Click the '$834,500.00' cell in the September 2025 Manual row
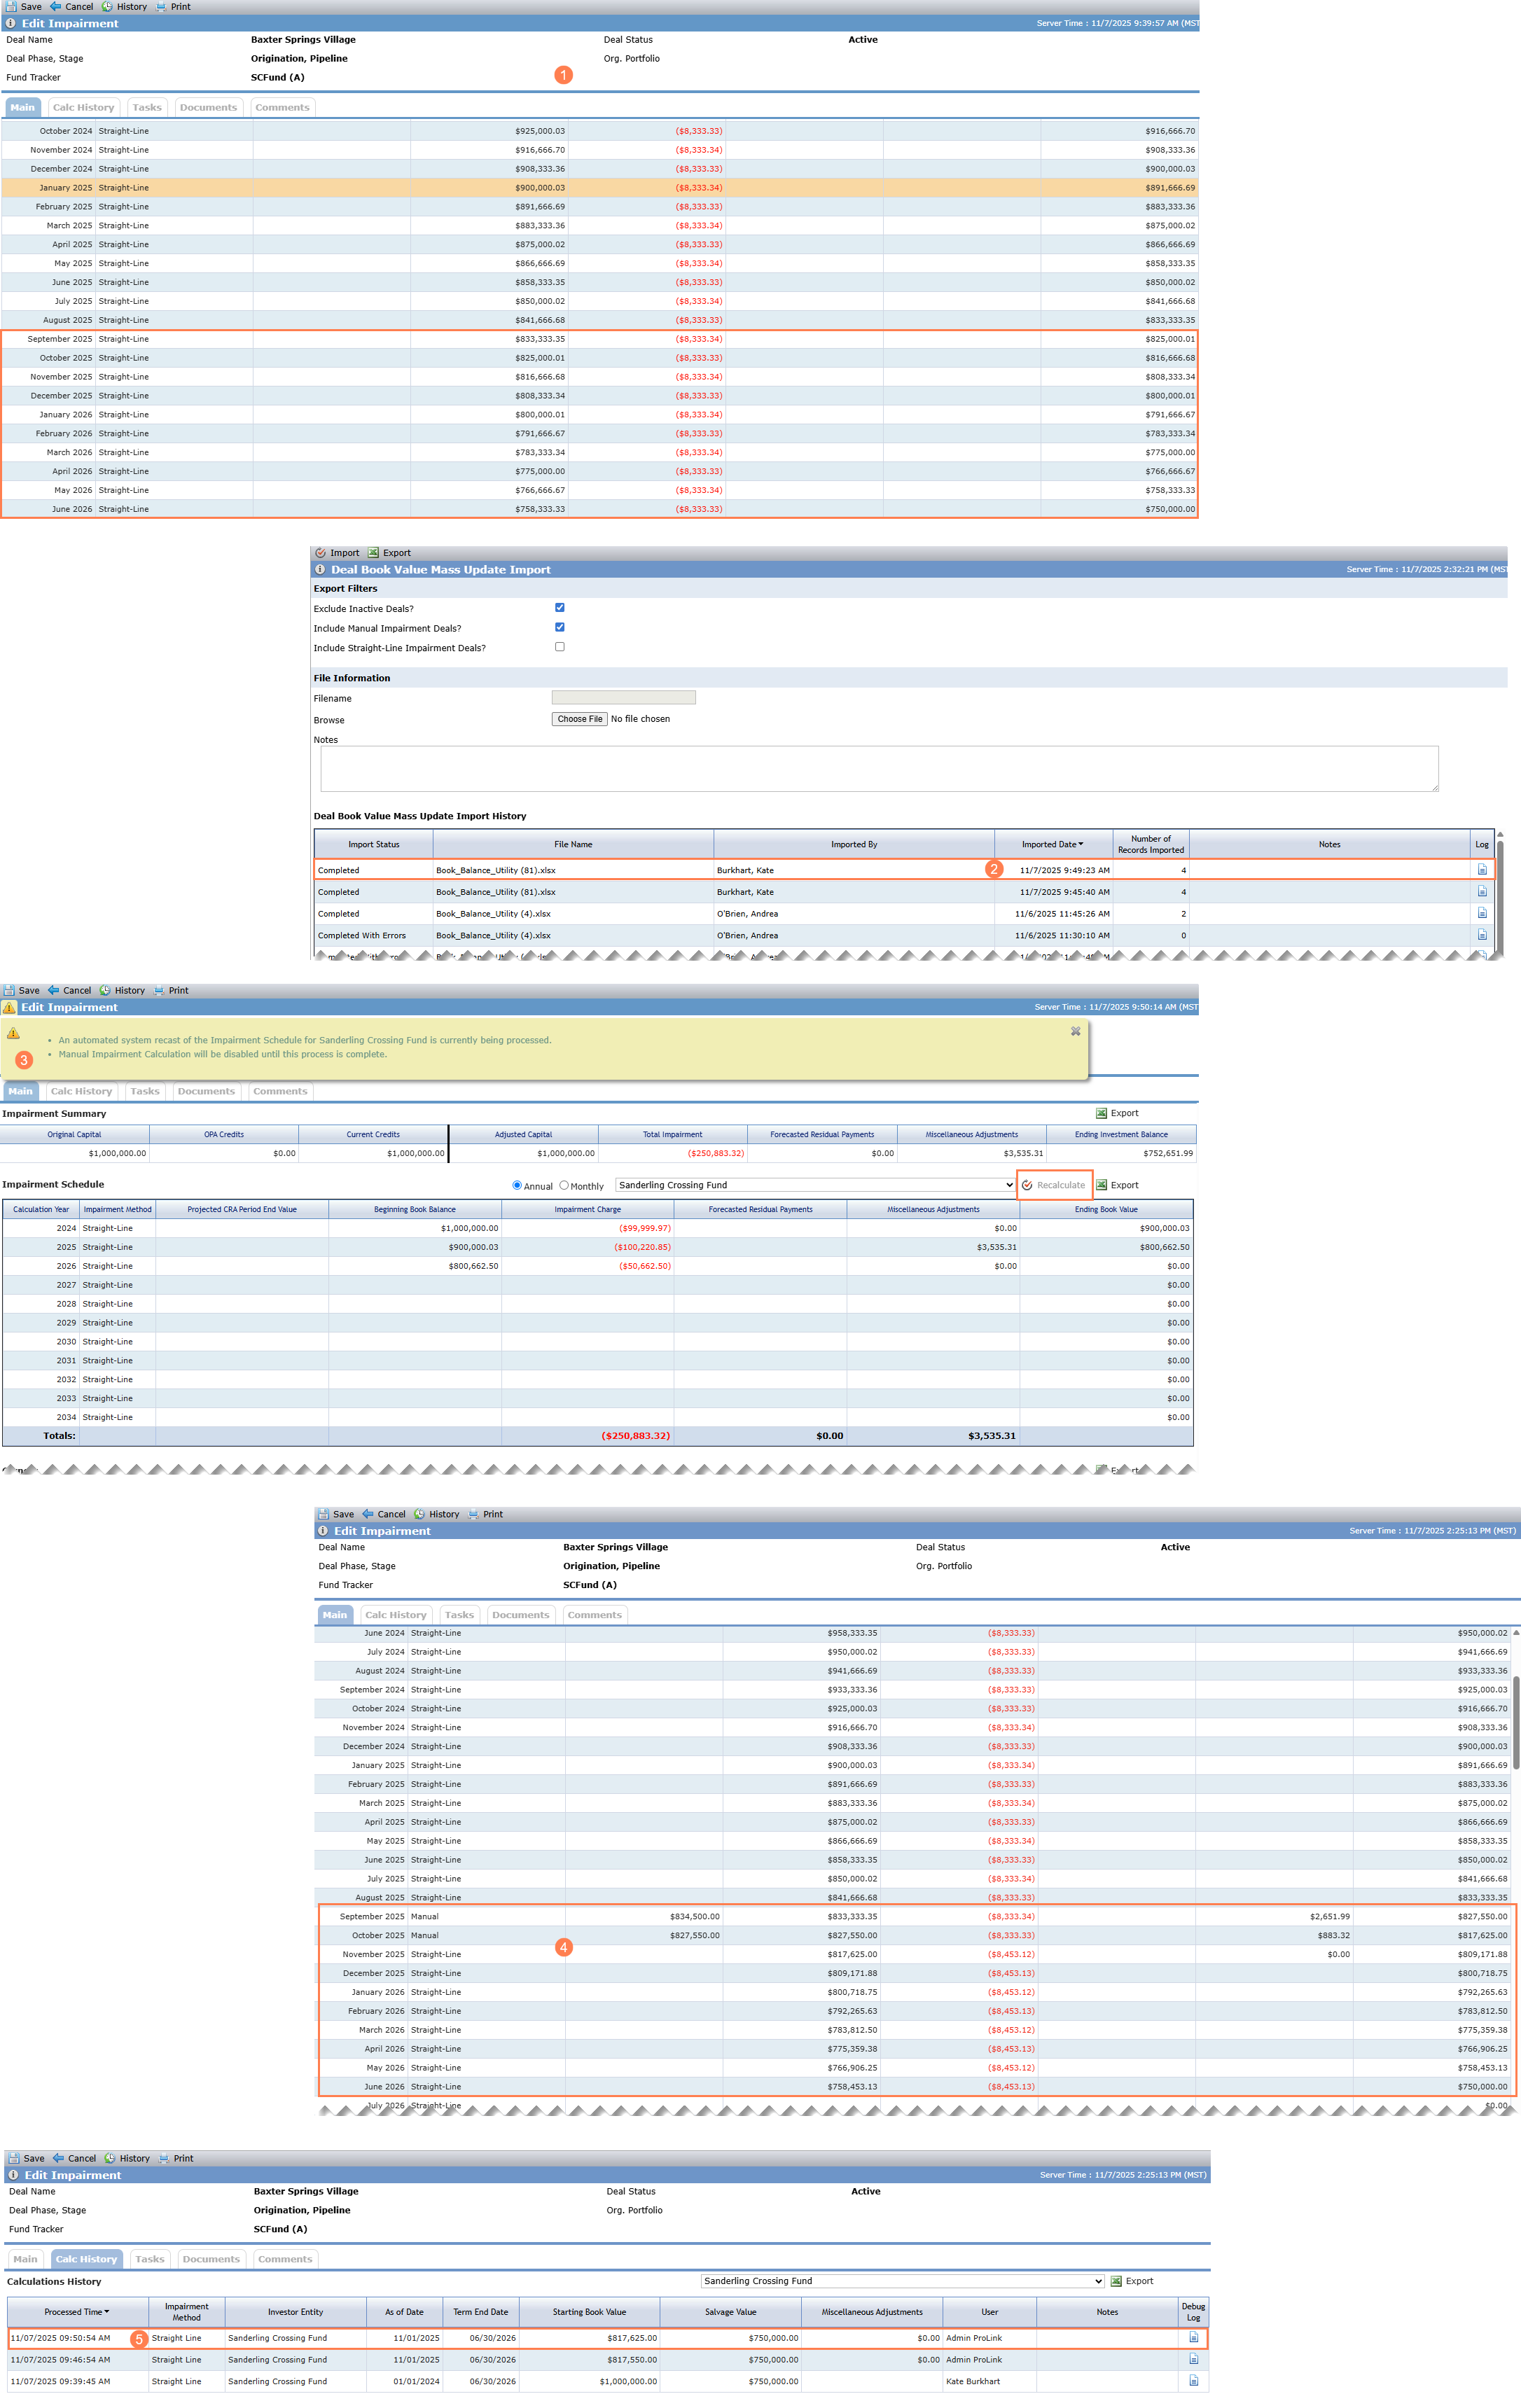 coord(644,1917)
